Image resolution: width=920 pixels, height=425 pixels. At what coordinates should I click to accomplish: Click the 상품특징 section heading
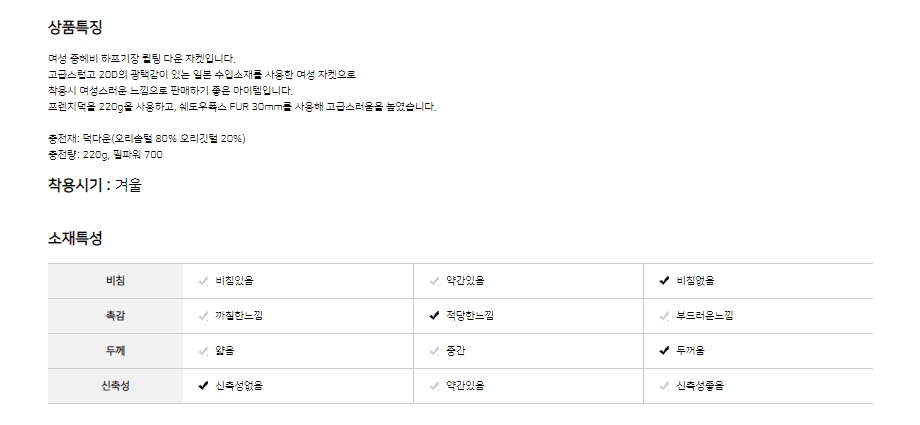tap(75, 27)
